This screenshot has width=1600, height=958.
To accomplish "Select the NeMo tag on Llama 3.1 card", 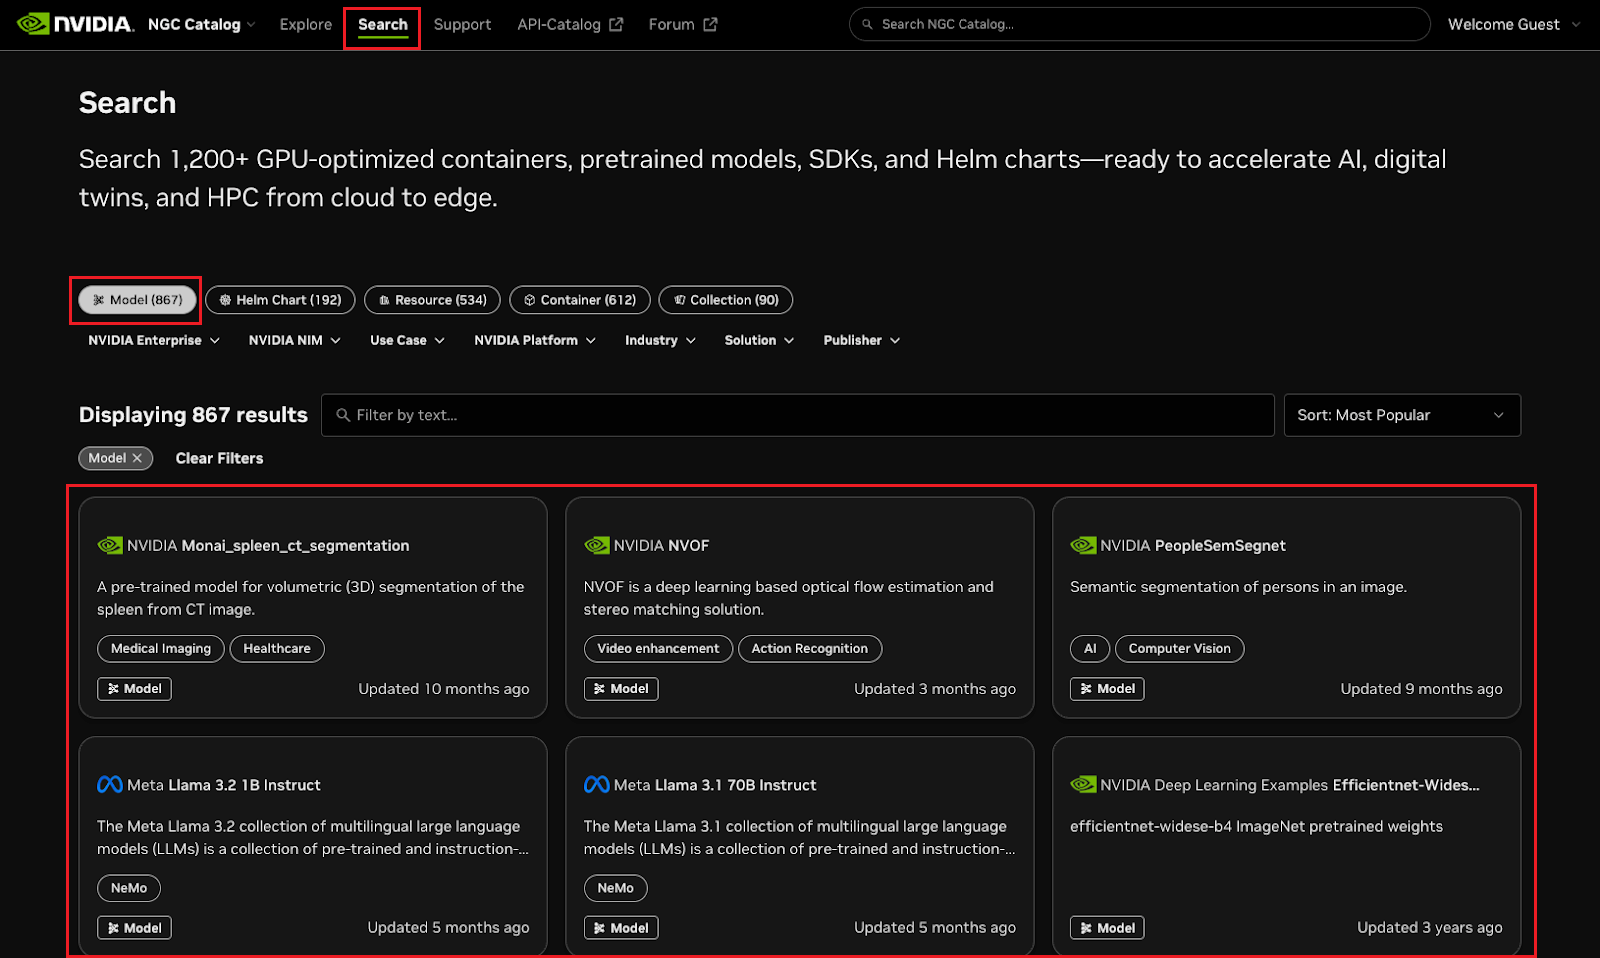I will (x=615, y=888).
